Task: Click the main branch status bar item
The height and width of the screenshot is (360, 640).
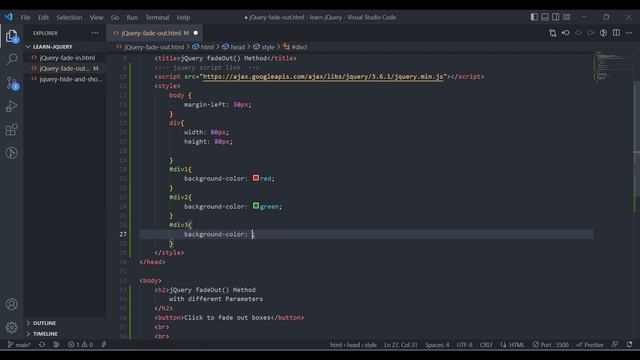Action: (x=20, y=345)
